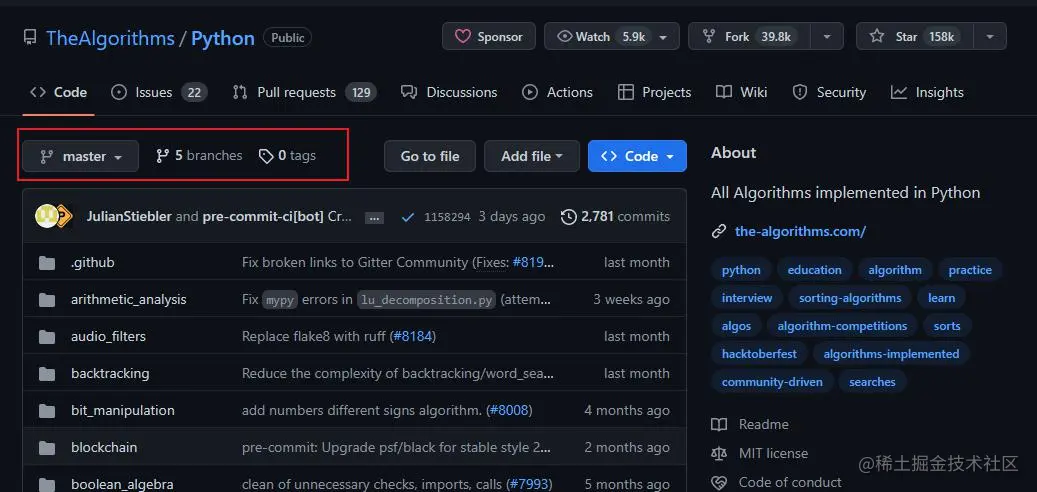Open the "Replace flake8 with ruff" commit message
The height and width of the screenshot is (492, 1037).
(313, 337)
